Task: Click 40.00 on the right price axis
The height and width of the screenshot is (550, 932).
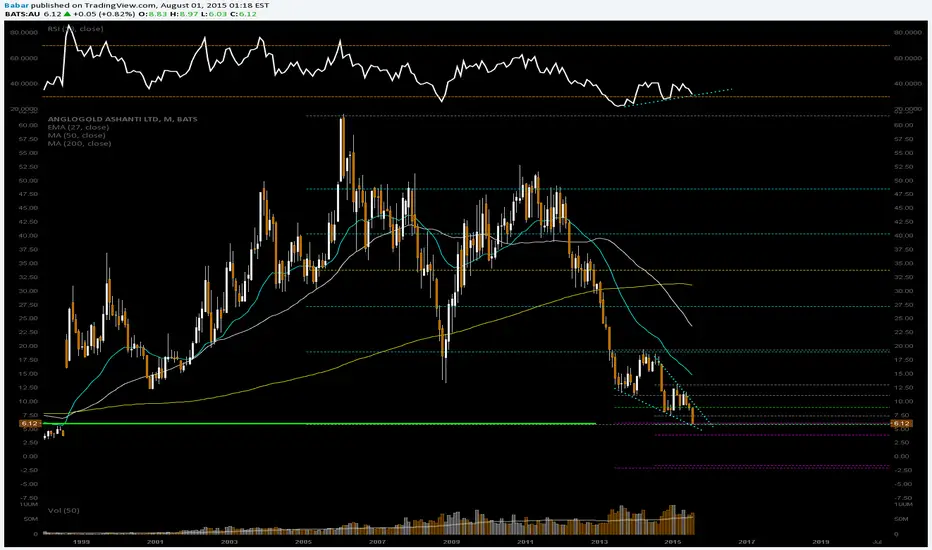Action: (902, 235)
